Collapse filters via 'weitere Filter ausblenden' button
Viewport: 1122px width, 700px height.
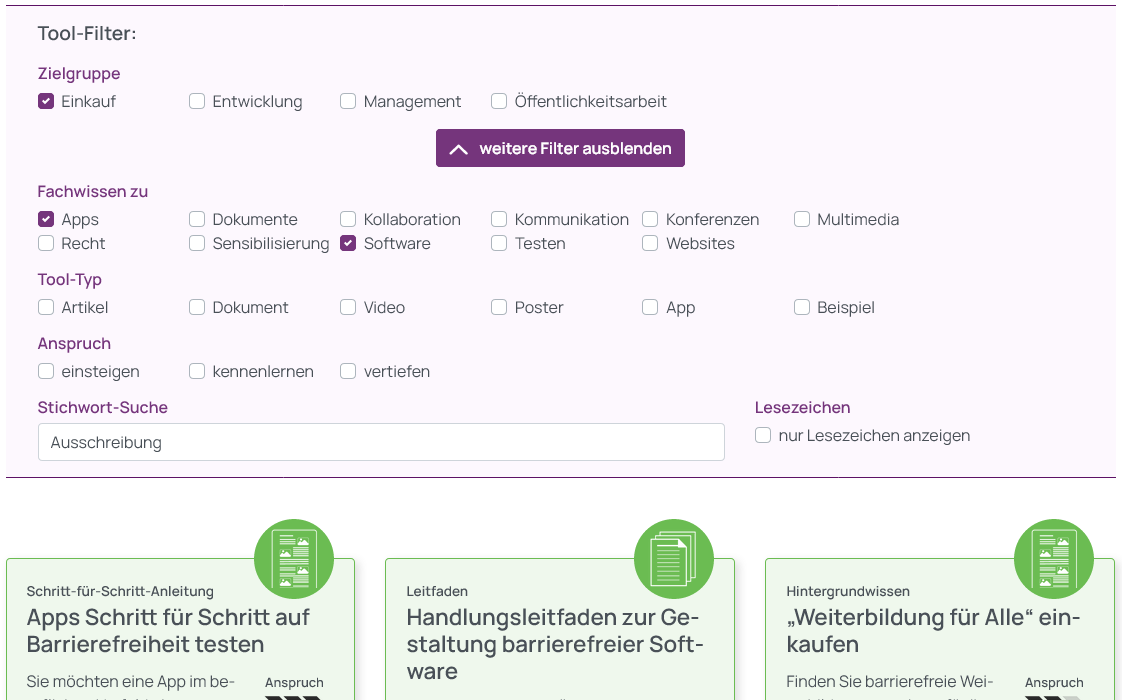(x=560, y=148)
